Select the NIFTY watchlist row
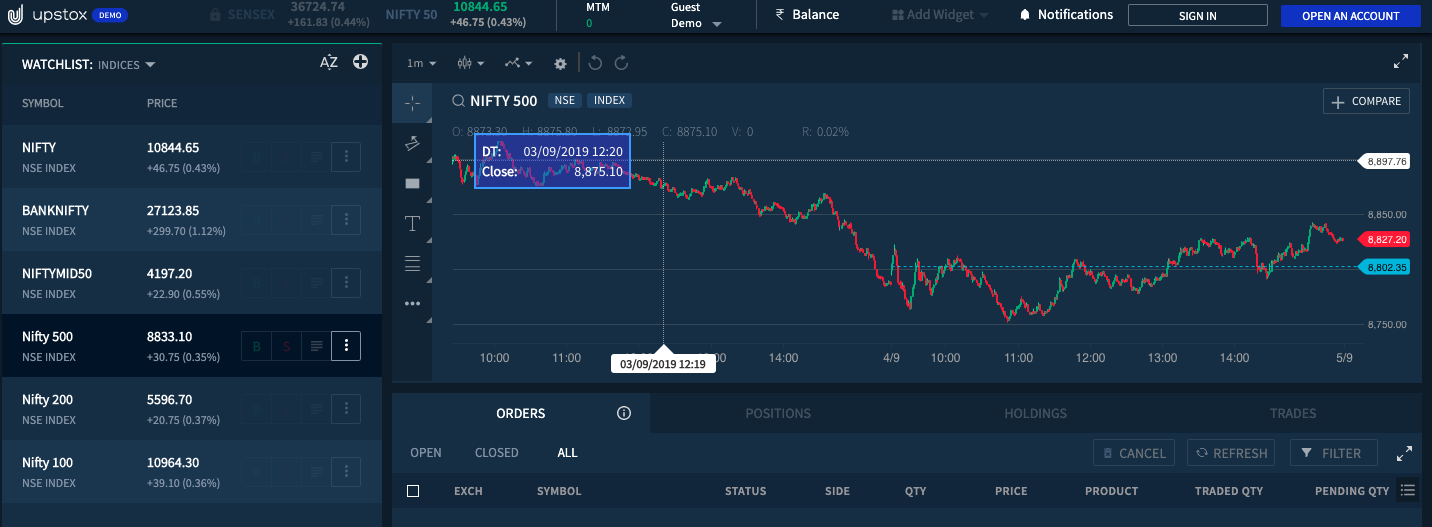1432x527 pixels. (x=190, y=157)
